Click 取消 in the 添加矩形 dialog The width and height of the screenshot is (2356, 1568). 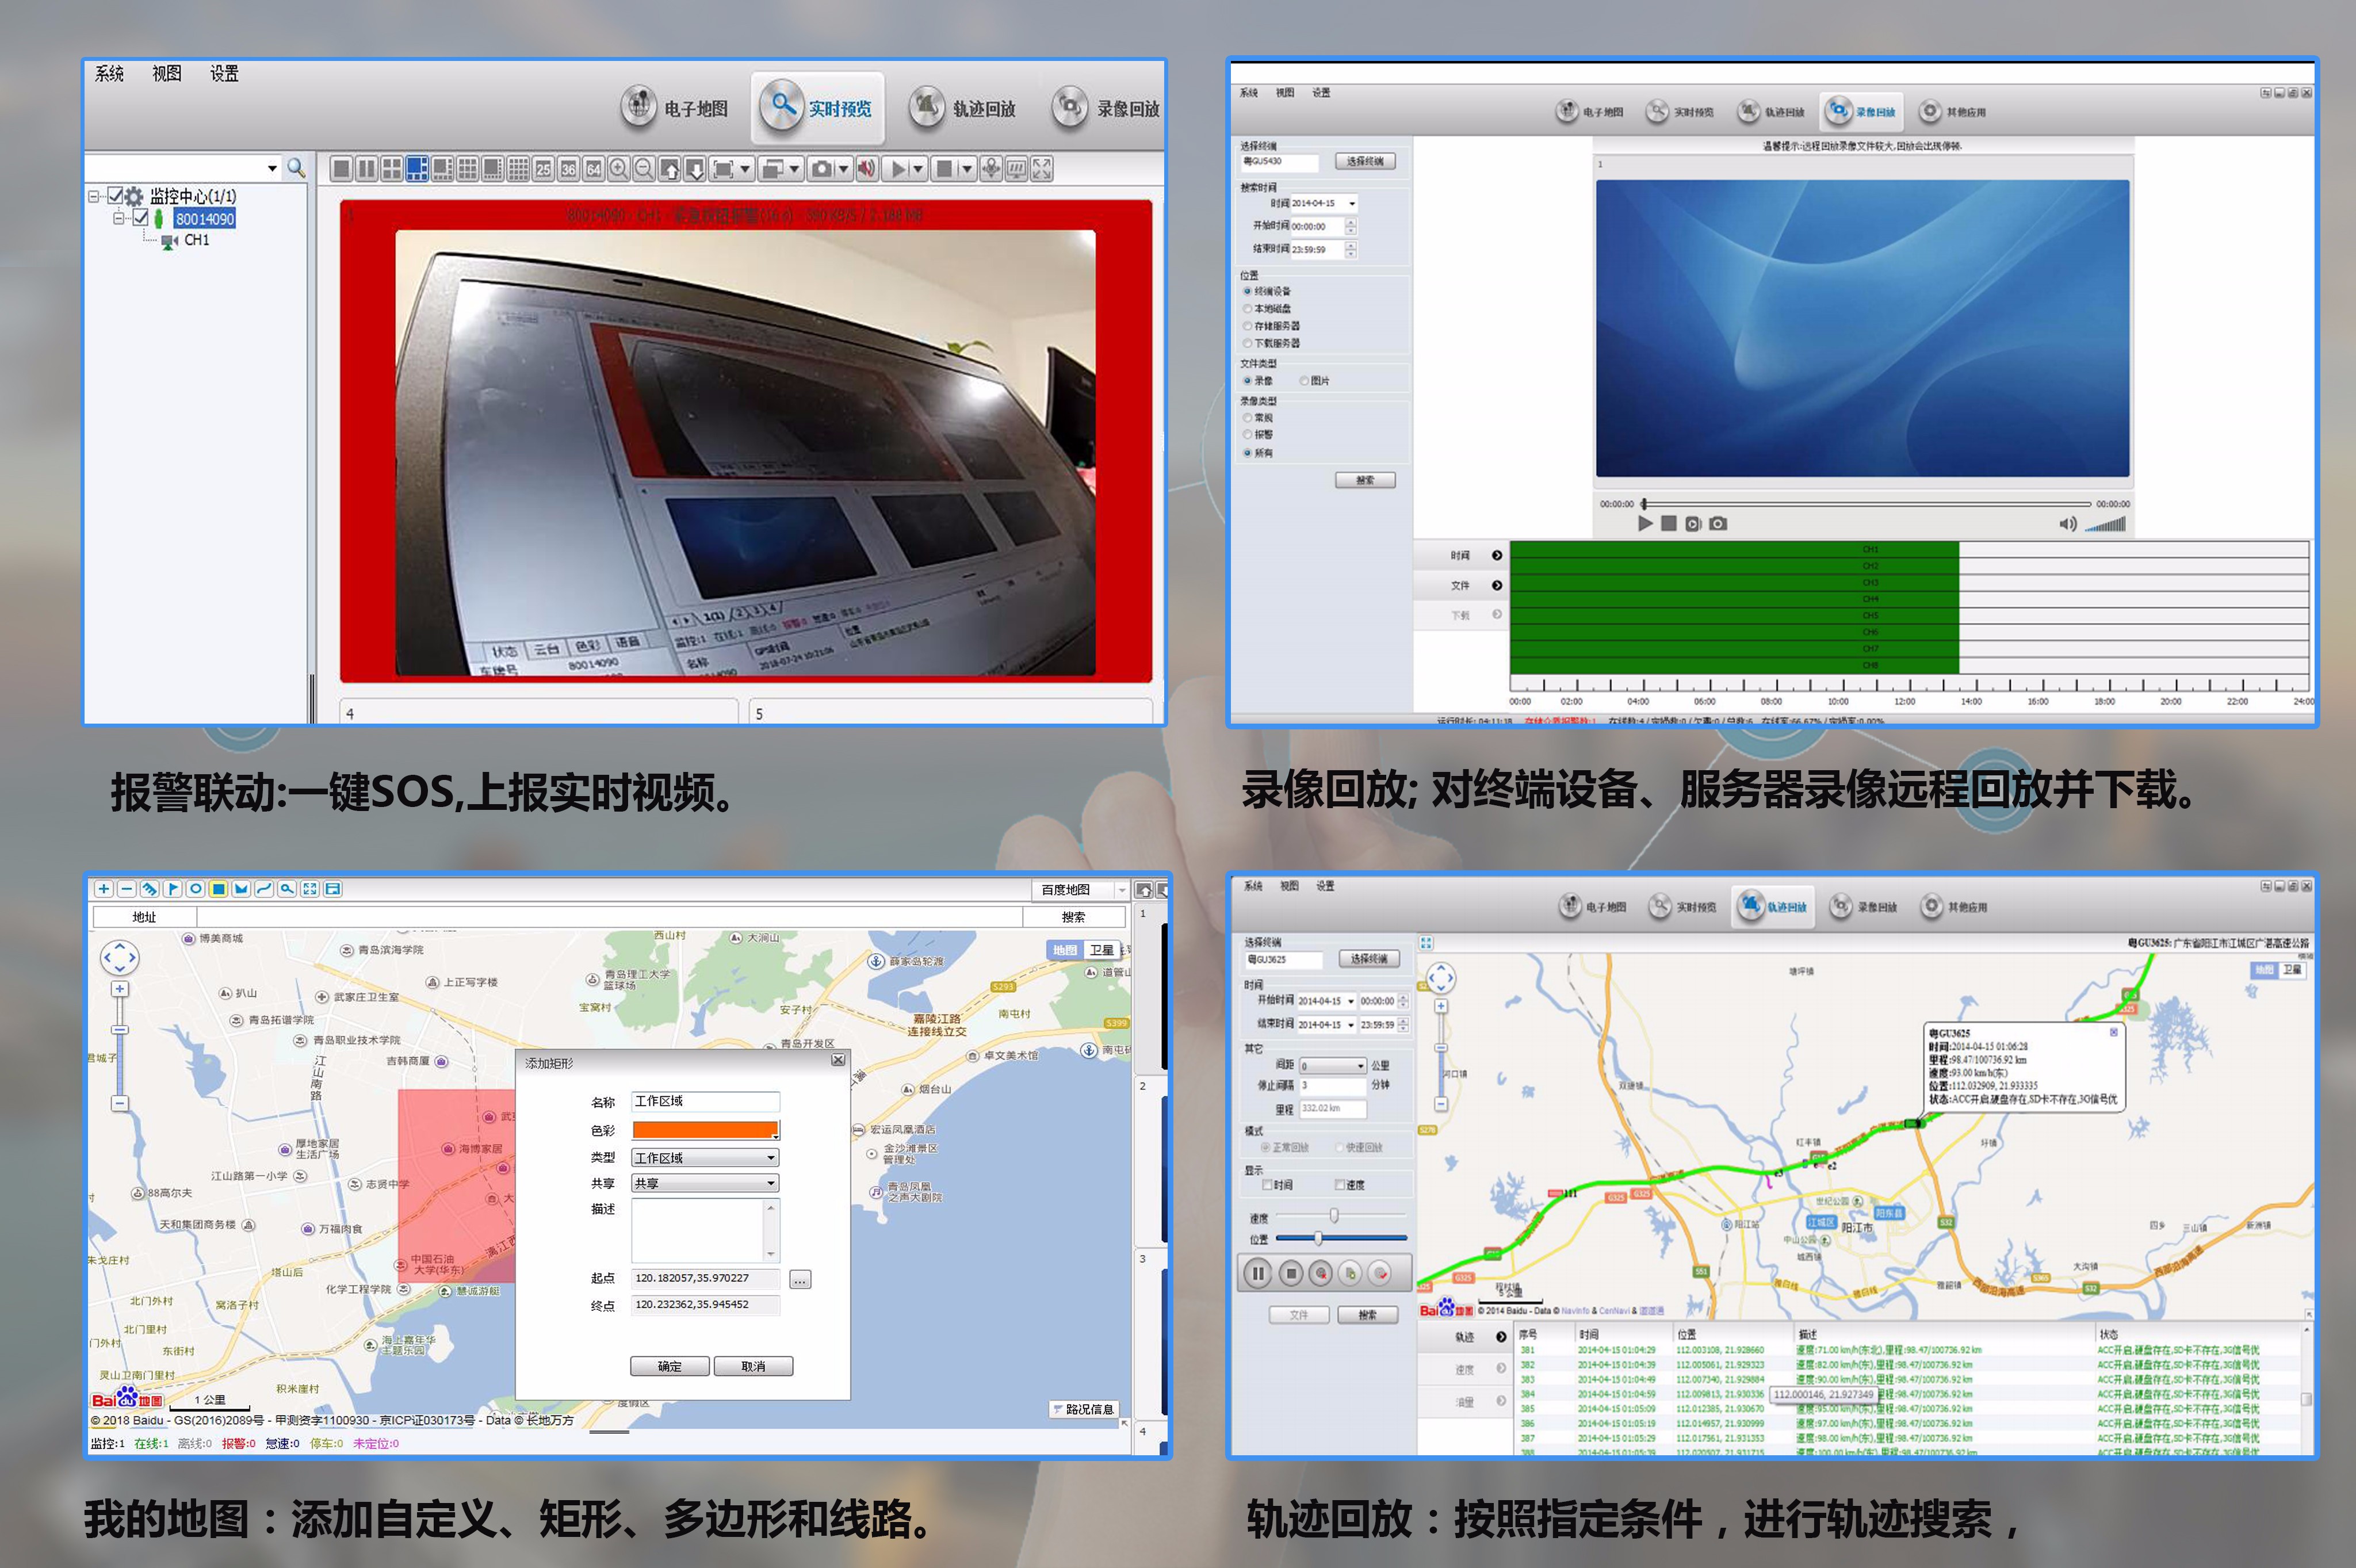(753, 1366)
